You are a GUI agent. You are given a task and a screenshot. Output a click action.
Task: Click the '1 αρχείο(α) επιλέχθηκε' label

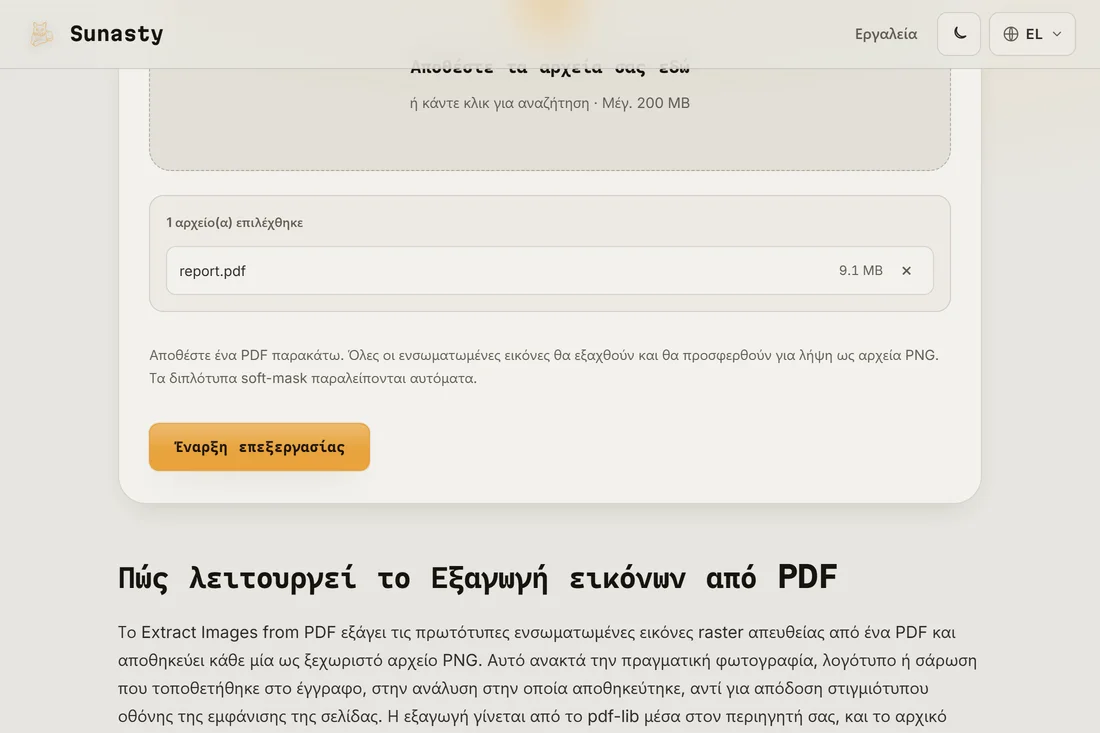234,222
